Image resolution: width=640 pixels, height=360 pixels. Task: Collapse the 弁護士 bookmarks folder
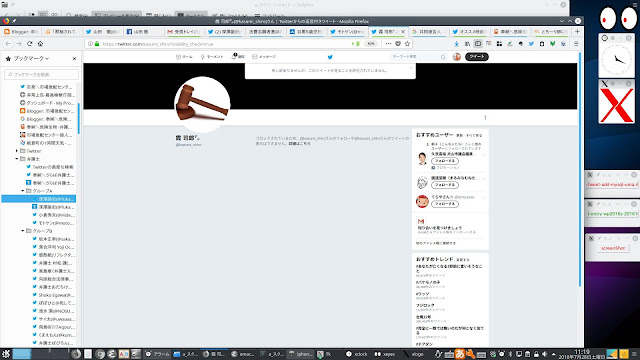pyautogui.click(x=17, y=159)
